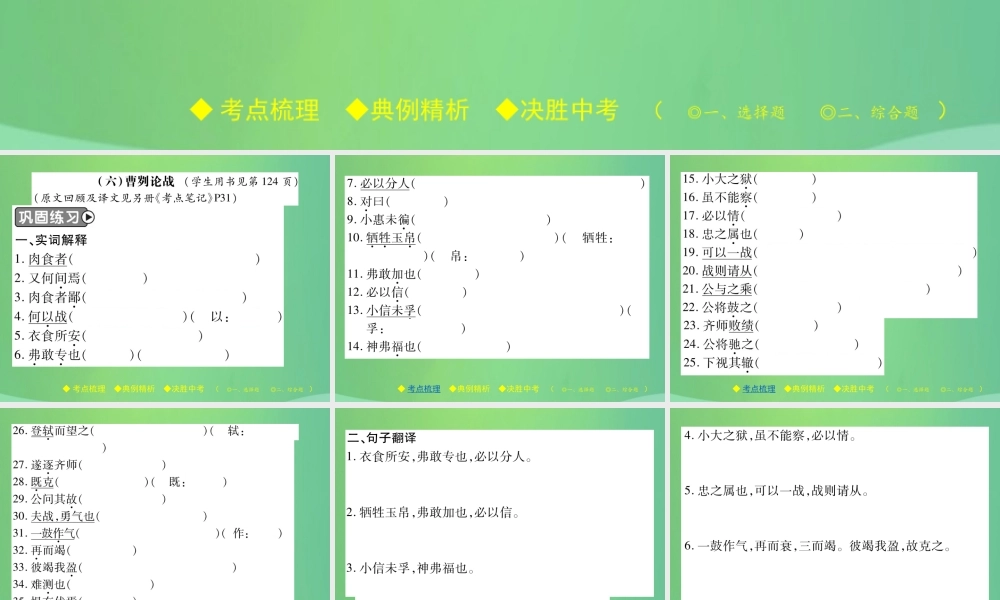Click 典例精析 at bottom of the 曹刿论战 slide

[135, 388]
